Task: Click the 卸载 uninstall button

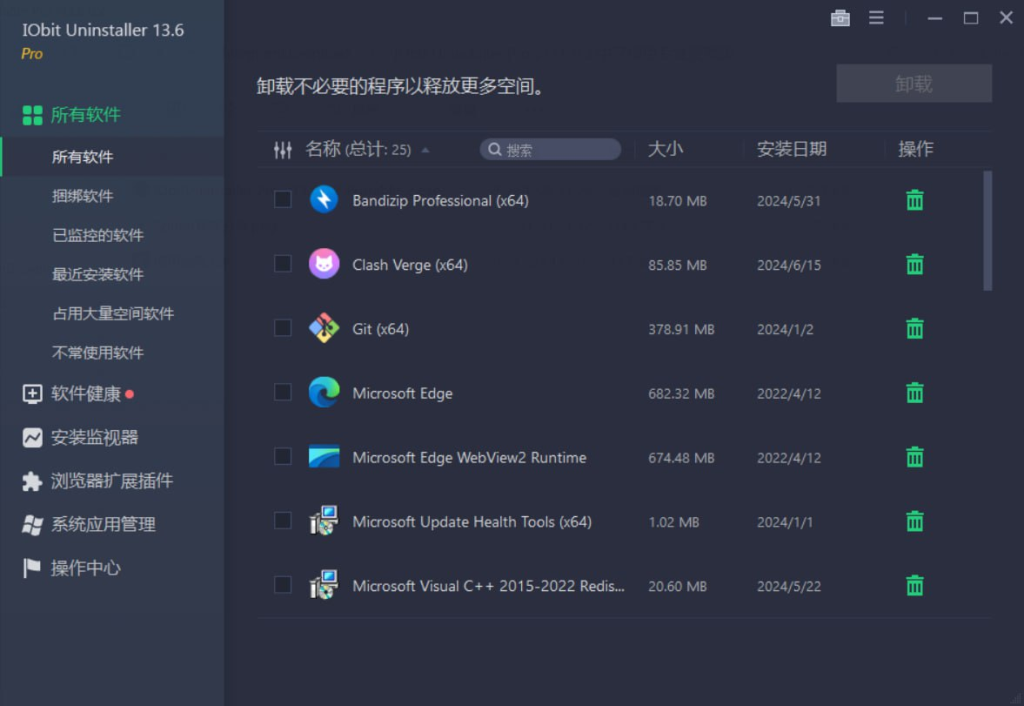Action: point(914,84)
